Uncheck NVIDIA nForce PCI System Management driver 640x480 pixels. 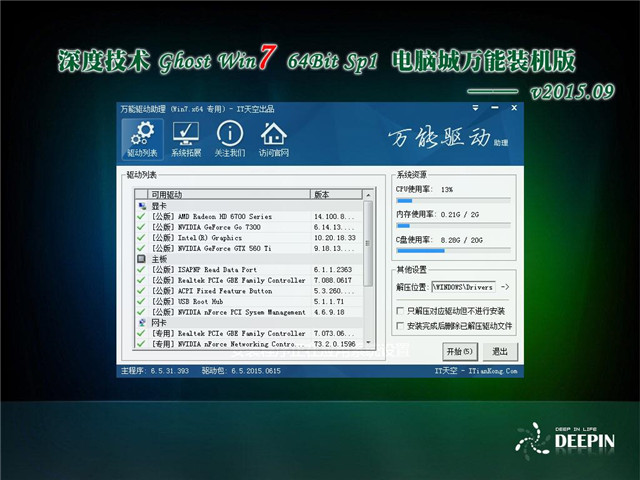[x=141, y=312]
